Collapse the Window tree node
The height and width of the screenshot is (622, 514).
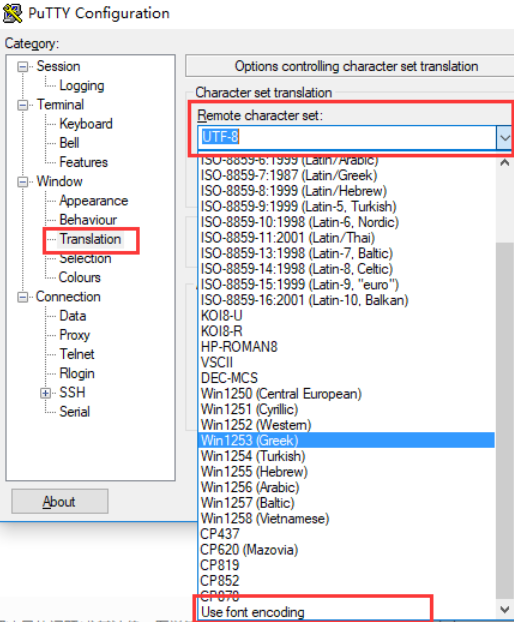pos(23,182)
